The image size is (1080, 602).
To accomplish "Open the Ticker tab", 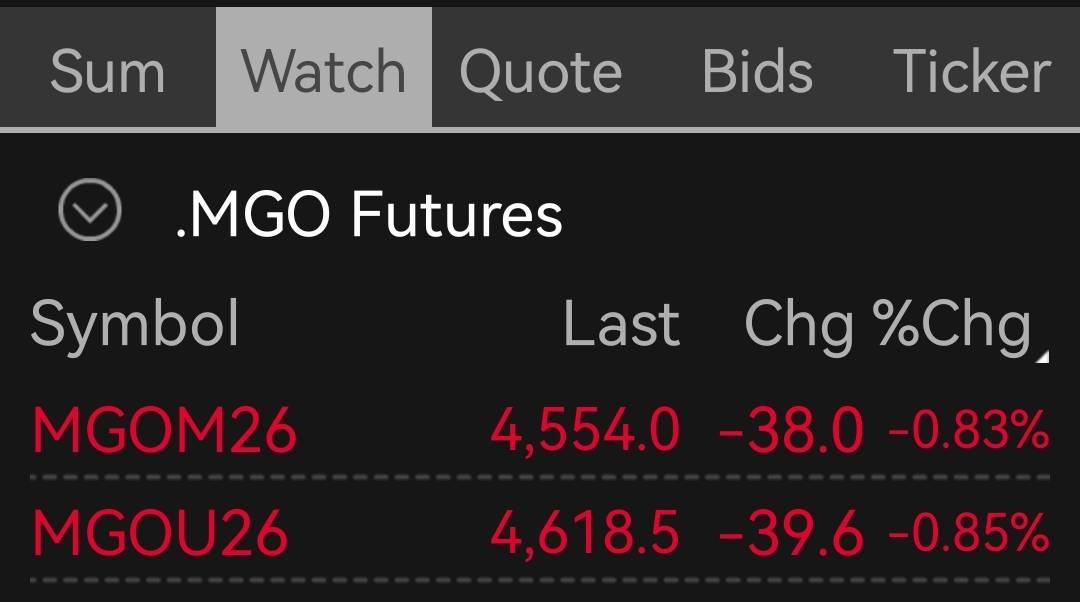I will pos(972,72).
